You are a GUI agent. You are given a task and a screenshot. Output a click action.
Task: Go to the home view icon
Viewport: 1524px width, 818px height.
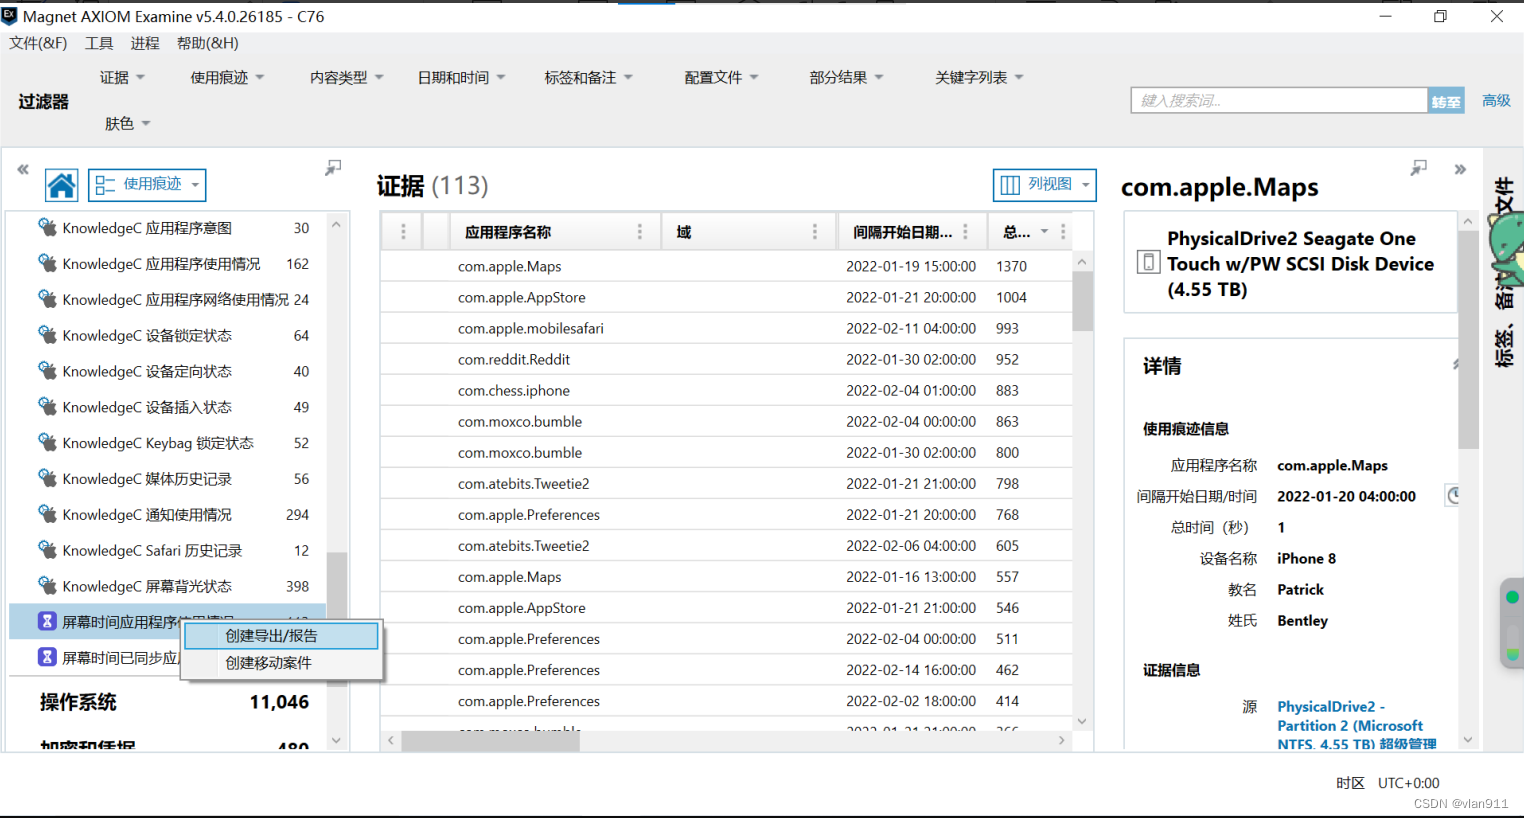point(61,185)
